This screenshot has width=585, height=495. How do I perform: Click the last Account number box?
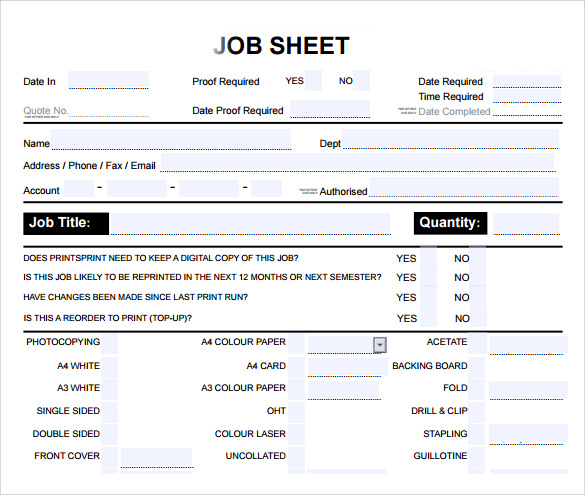(266, 188)
